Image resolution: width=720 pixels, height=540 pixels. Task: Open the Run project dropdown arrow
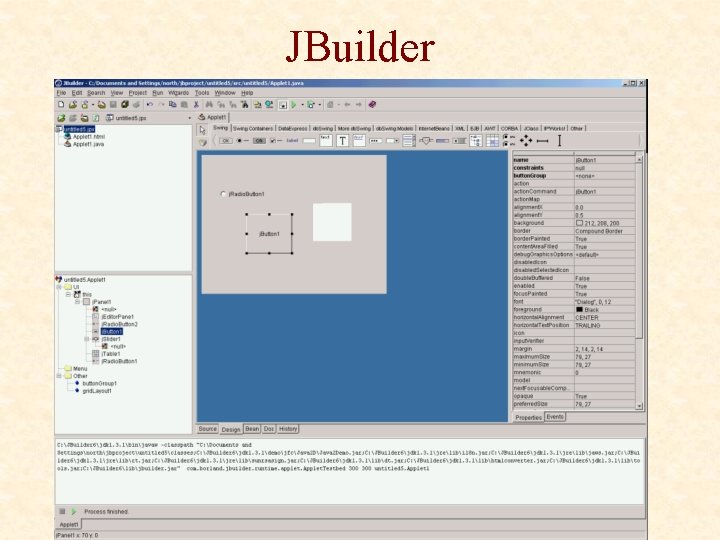pos(302,105)
